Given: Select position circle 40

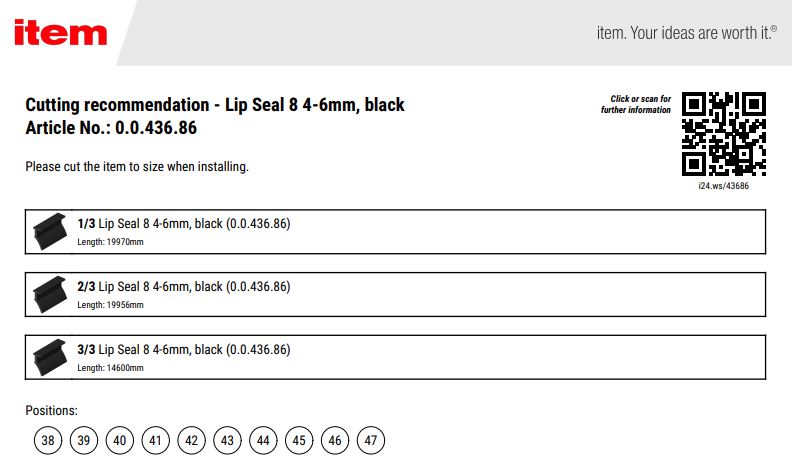Looking at the screenshot, I should click(x=120, y=440).
